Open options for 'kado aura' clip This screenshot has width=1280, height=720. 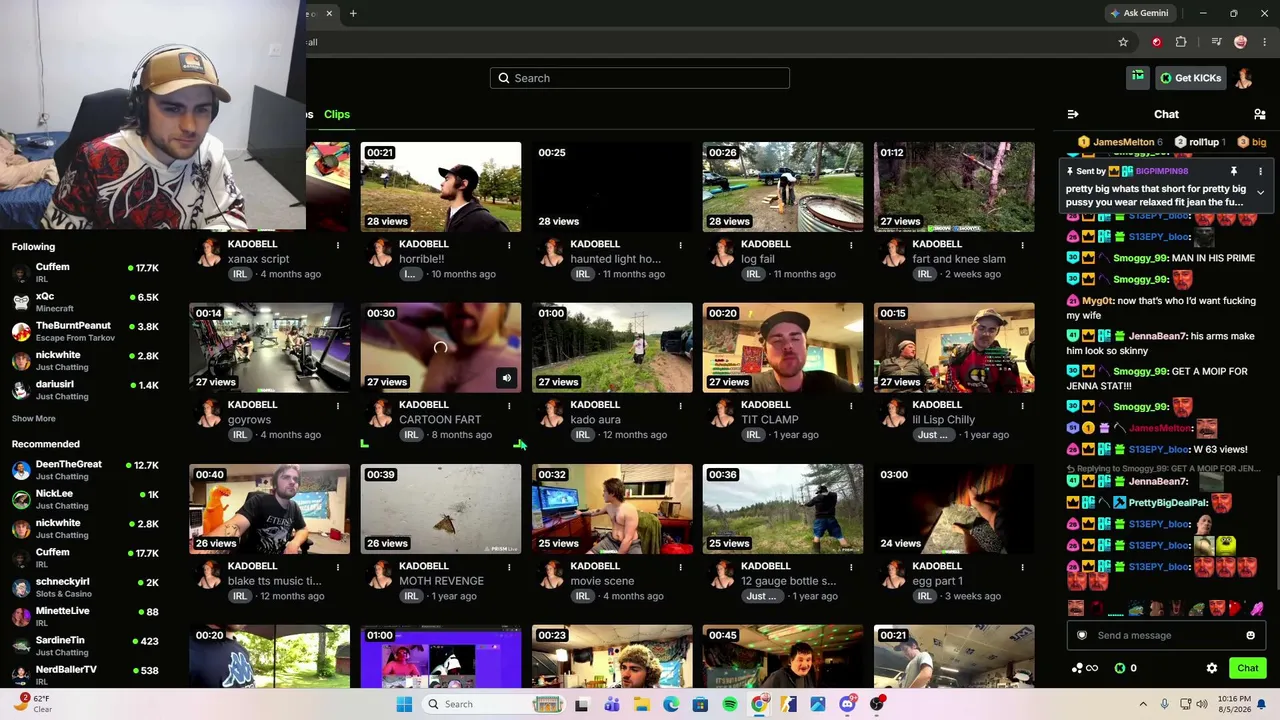pos(680,405)
